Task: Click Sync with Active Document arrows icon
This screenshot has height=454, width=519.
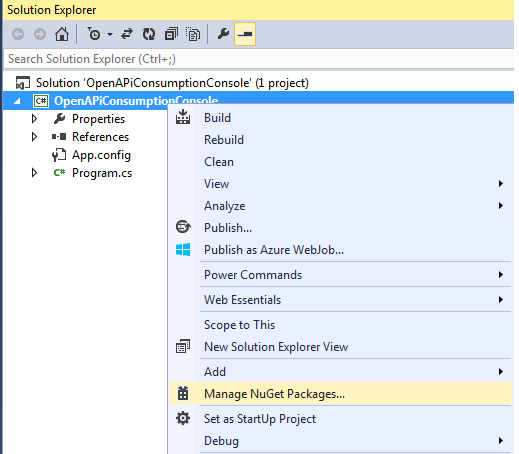Action: (127, 34)
